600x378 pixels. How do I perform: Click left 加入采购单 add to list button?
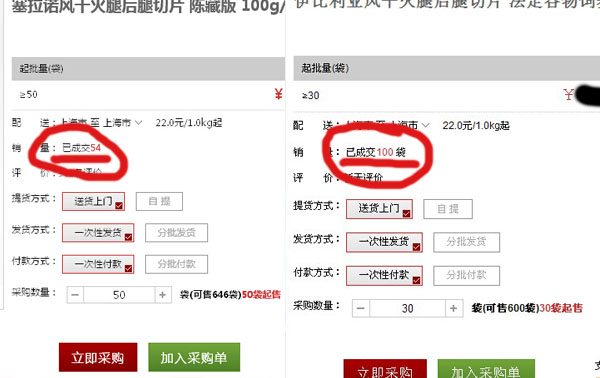(x=194, y=357)
